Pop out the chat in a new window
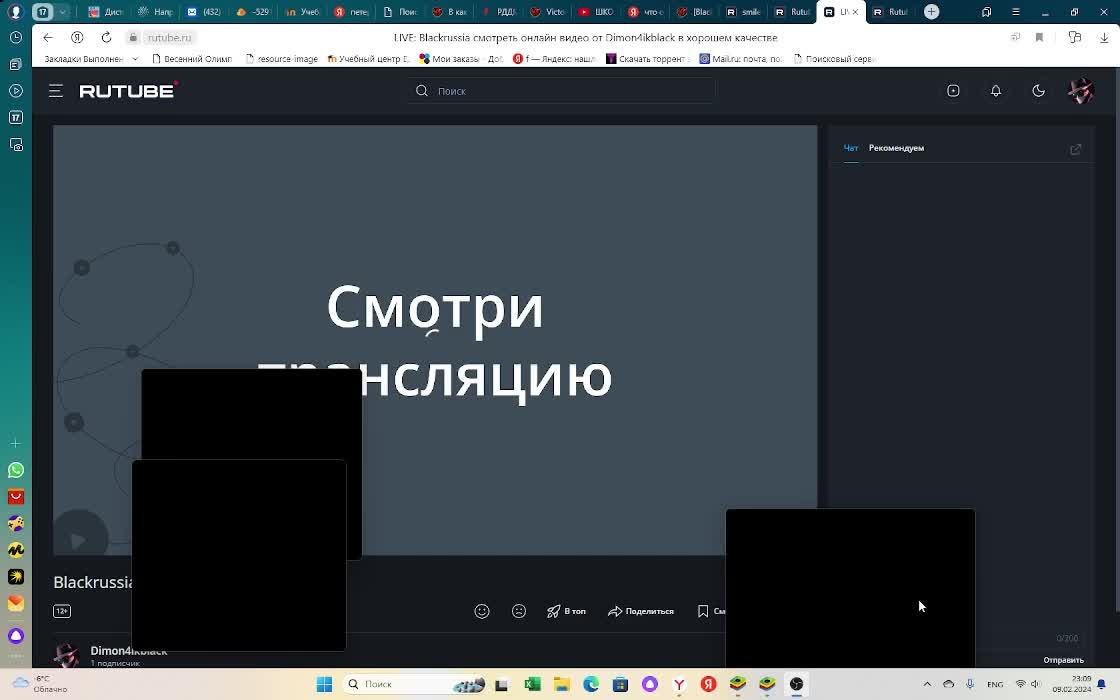Viewport: 1120px width, 700px height. pos(1075,149)
